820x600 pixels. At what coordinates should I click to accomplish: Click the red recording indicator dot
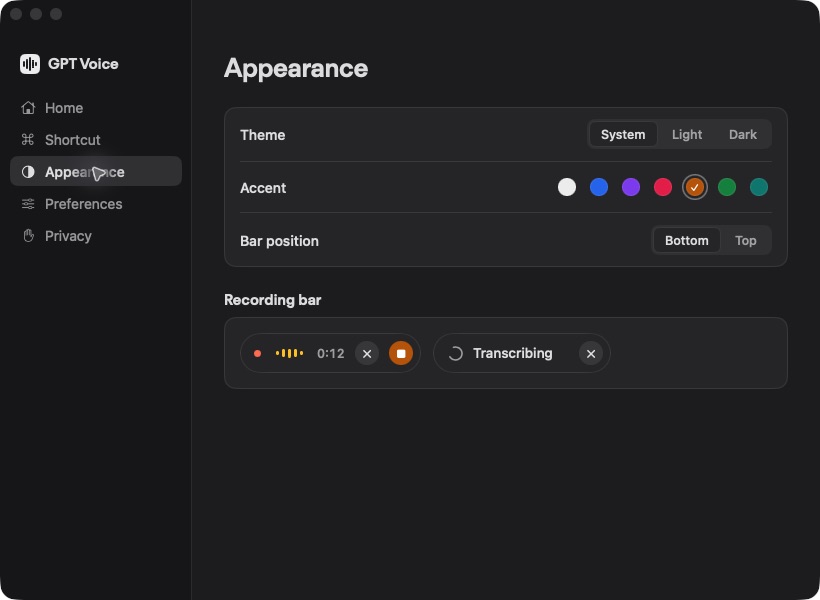click(257, 354)
